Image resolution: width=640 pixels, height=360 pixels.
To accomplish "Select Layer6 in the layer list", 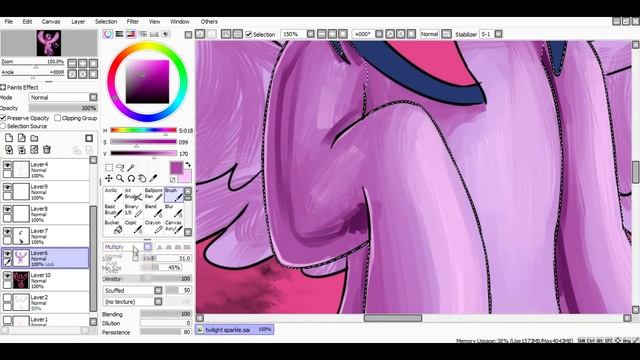I will (45, 258).
